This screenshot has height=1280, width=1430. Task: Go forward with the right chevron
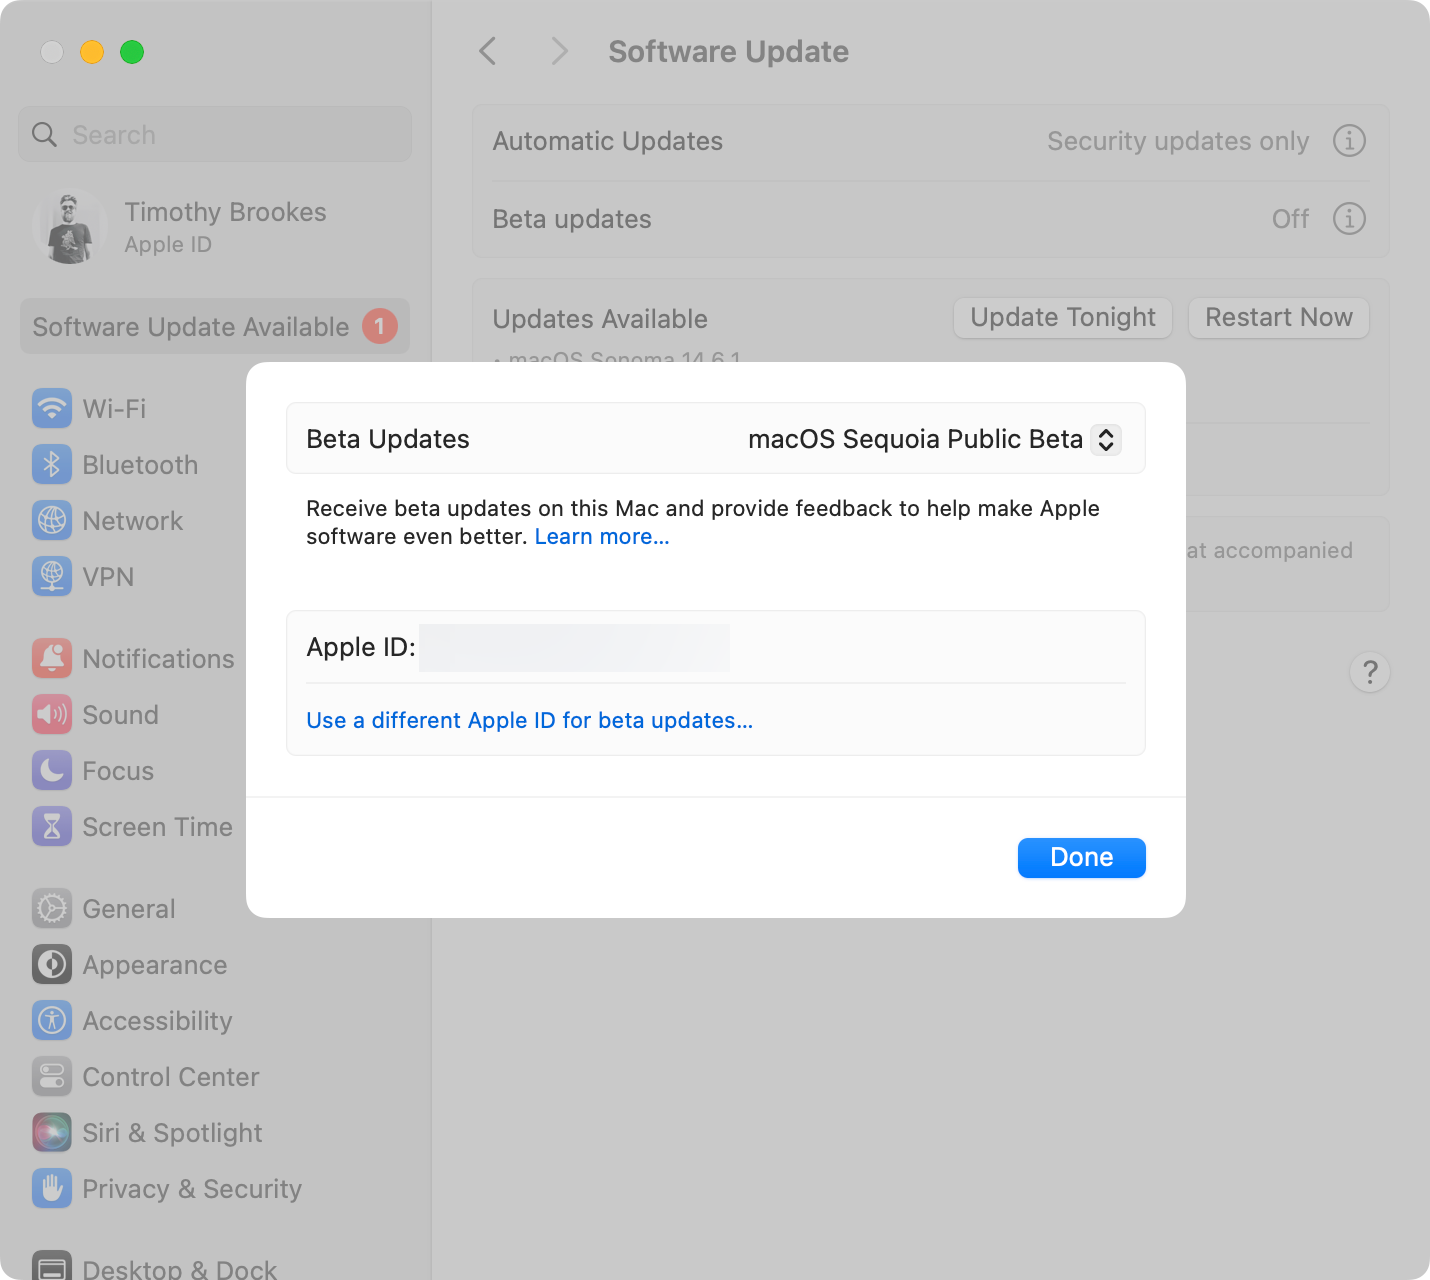pos(560,51)
